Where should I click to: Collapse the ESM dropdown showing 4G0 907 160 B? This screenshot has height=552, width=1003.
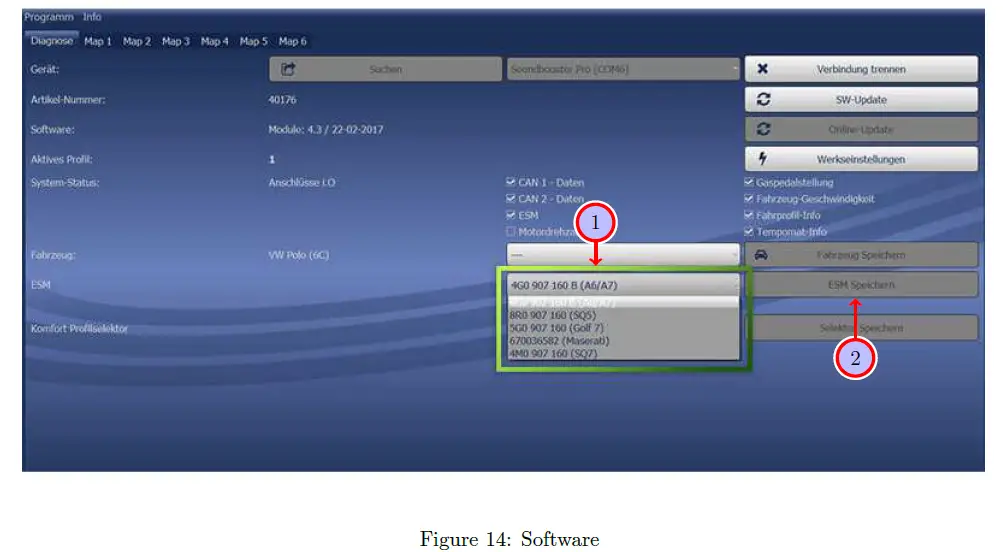(623, 285)
